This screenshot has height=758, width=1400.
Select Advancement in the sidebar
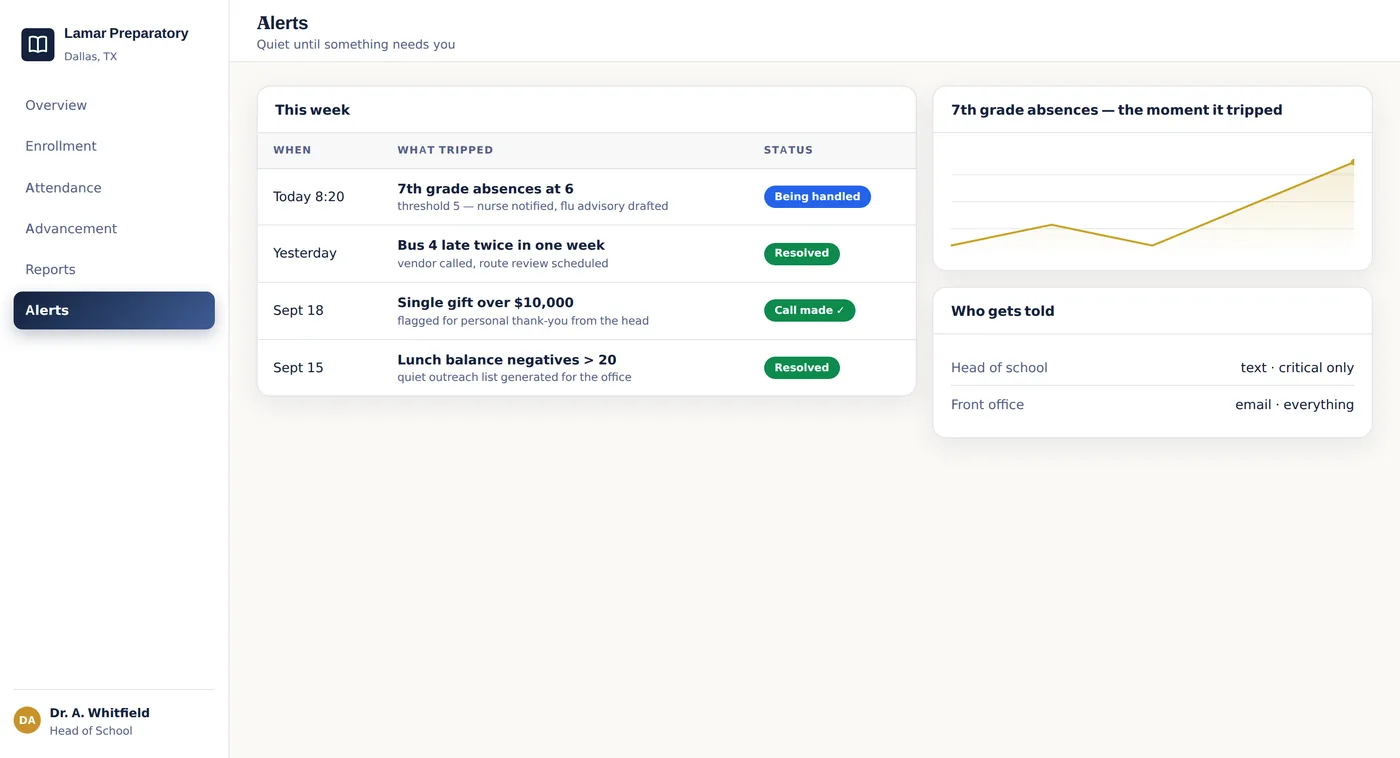114,229
